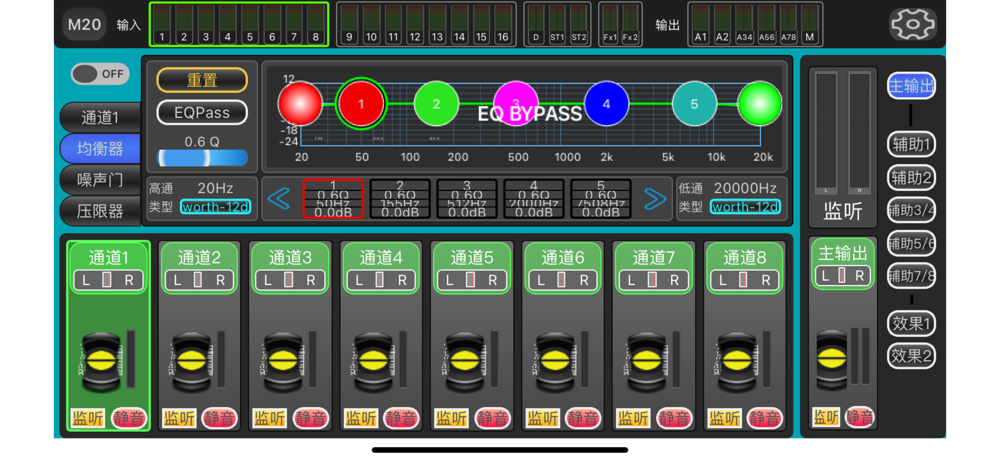
Task: Mute 通道3 with 静音 button
Action: pos(311,419)
